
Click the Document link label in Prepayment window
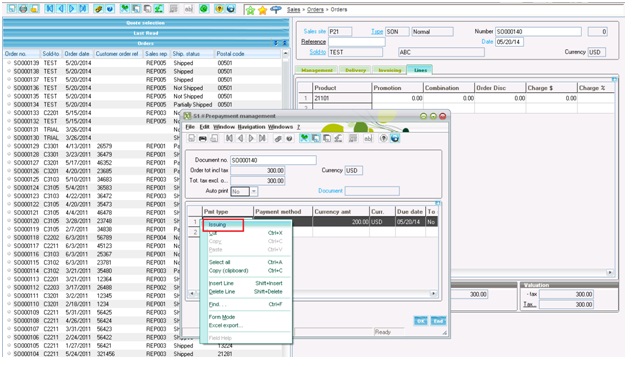click(x=330, y=190)
